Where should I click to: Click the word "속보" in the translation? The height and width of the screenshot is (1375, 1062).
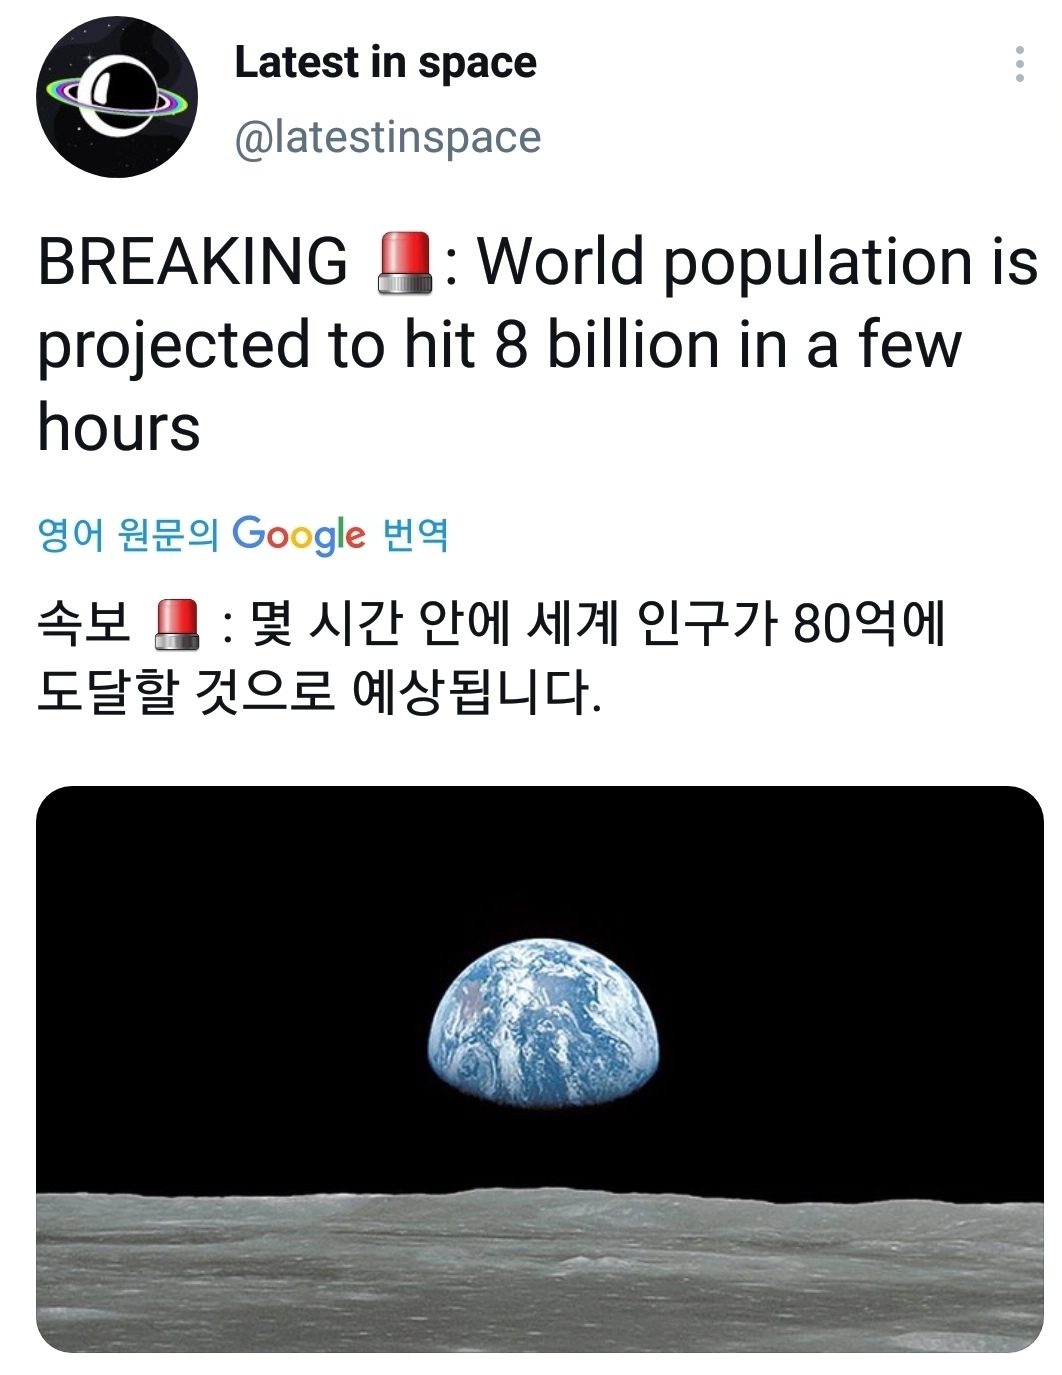pyautogui.click(x=83, y=624)
